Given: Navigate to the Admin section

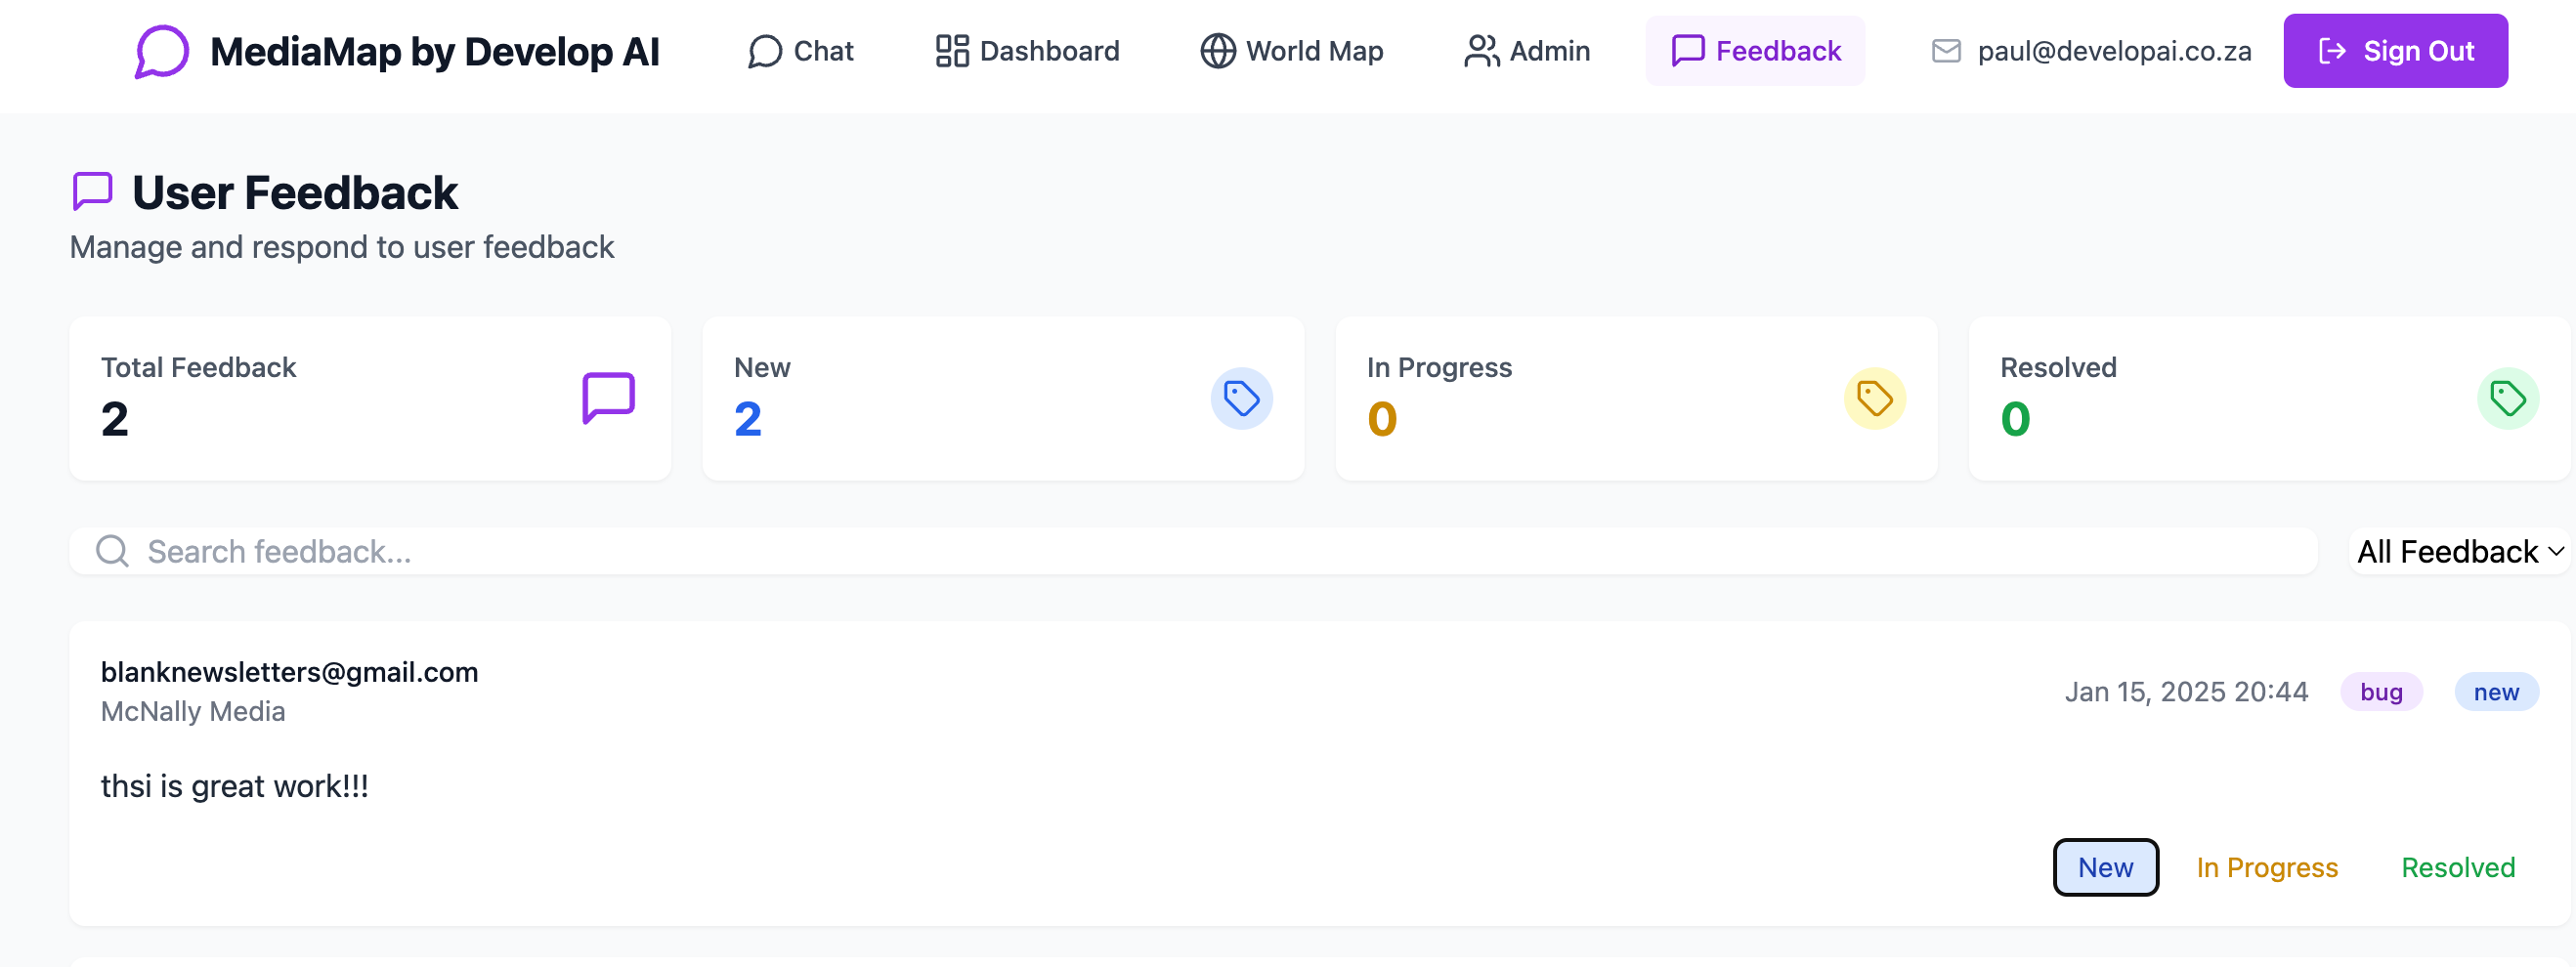Looking at the screenshot, I should (x=1526, y=51).
